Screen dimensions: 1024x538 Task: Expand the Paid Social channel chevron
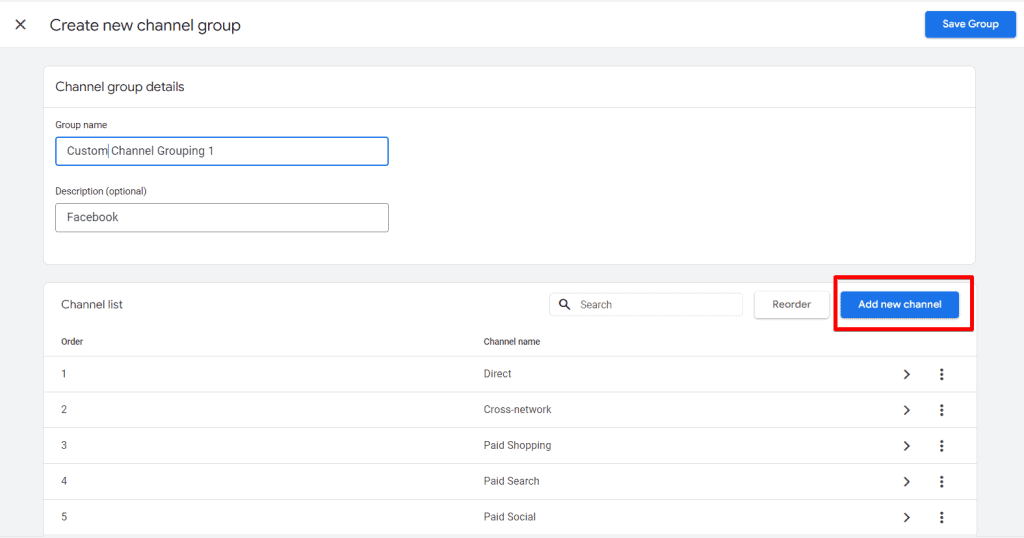[906, 517]
